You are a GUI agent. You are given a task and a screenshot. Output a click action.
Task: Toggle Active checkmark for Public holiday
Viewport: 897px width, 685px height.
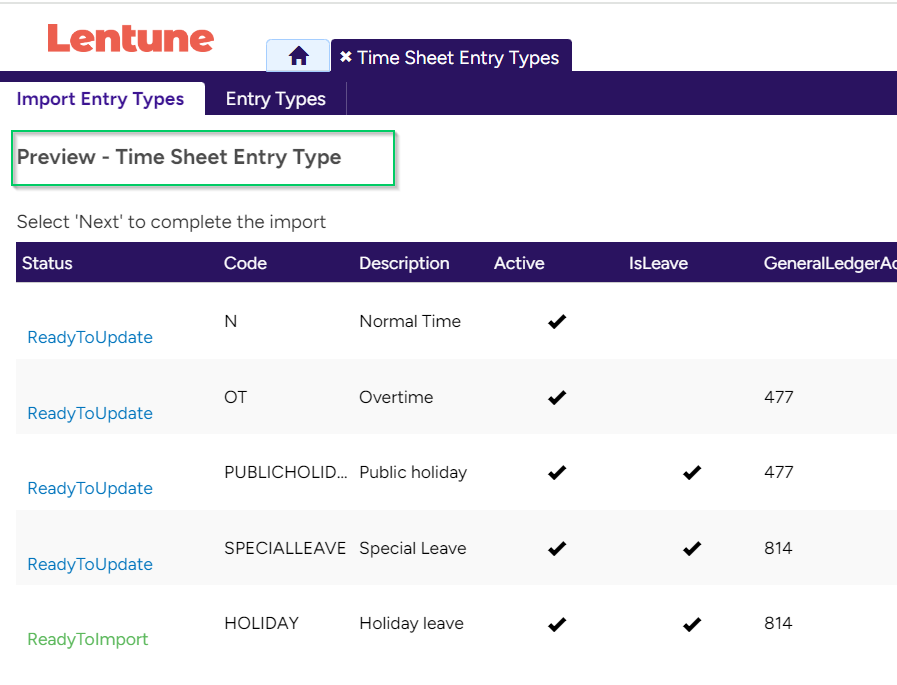click(557, 473)
